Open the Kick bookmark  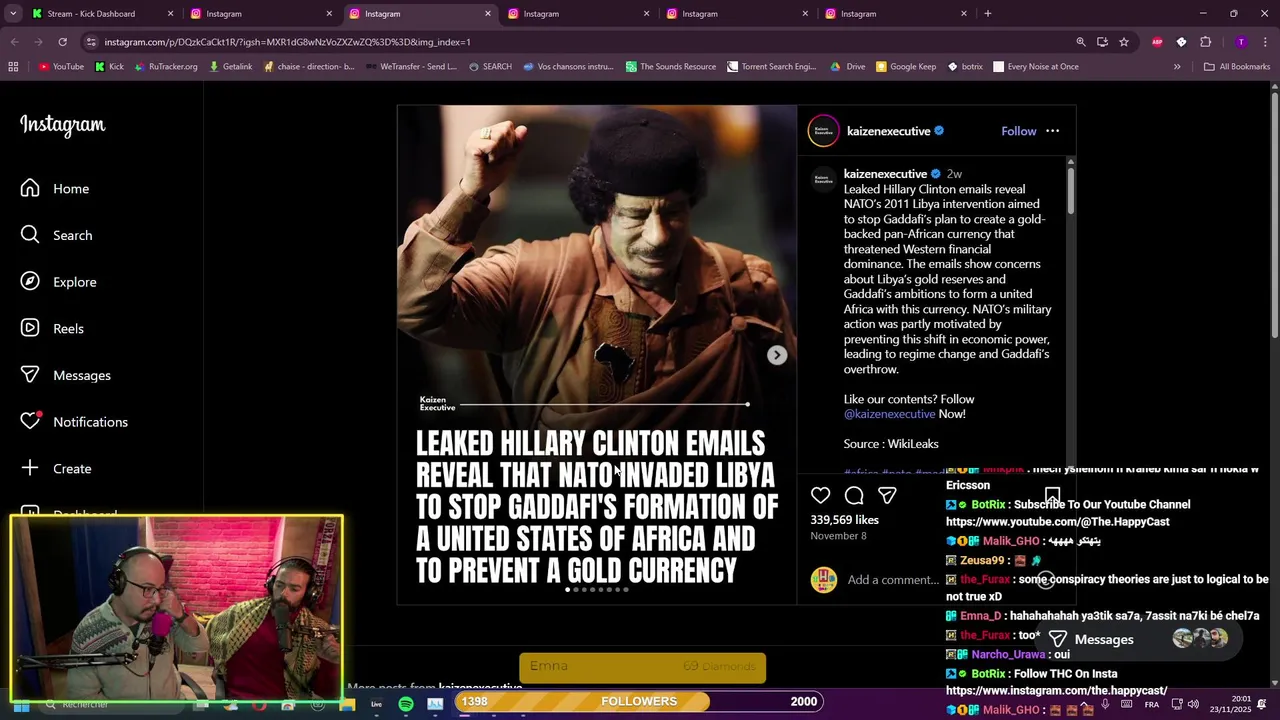[109, 67]
